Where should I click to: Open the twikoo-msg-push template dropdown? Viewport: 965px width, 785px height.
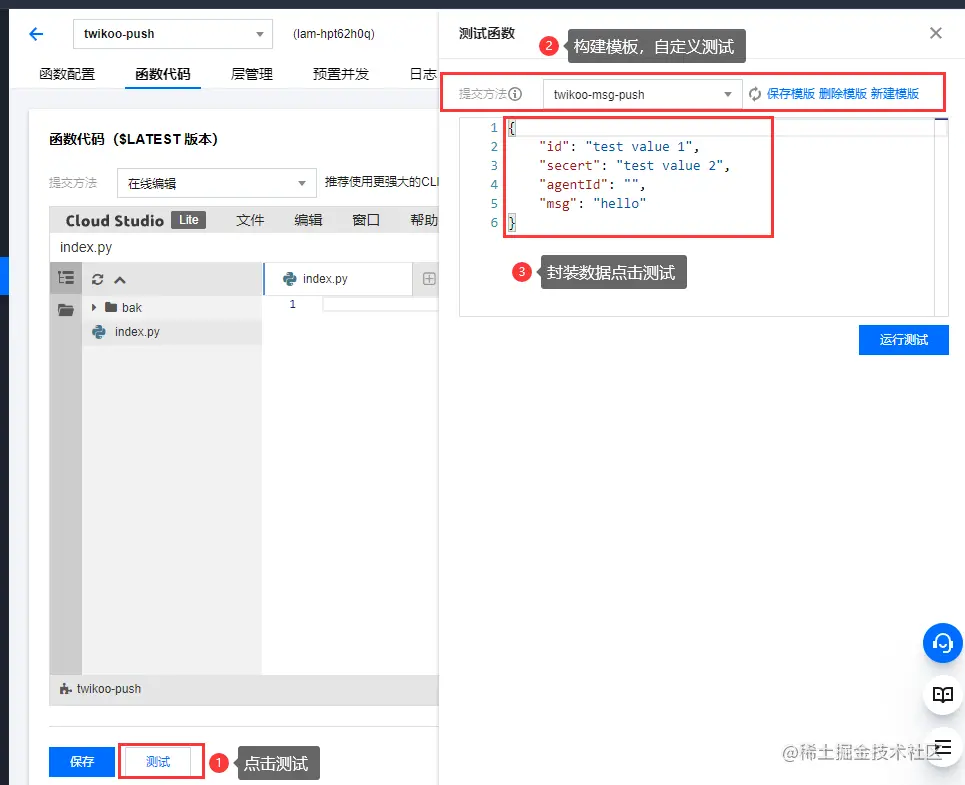tap(643, 94)
